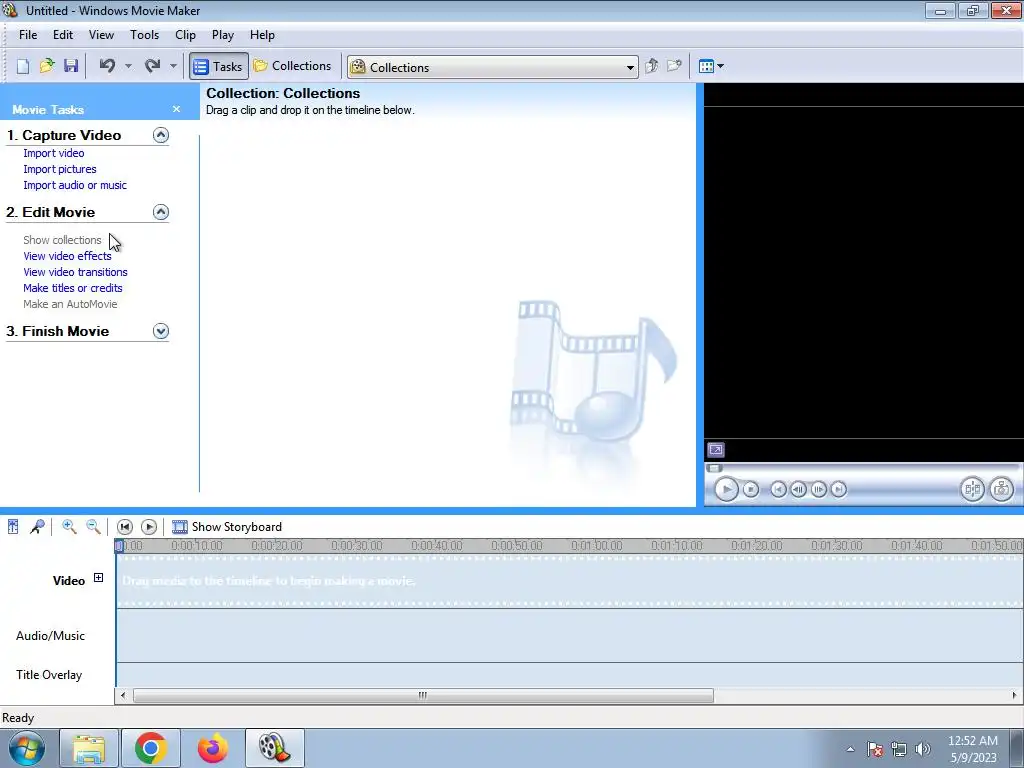Click the preview Play button

726,489
